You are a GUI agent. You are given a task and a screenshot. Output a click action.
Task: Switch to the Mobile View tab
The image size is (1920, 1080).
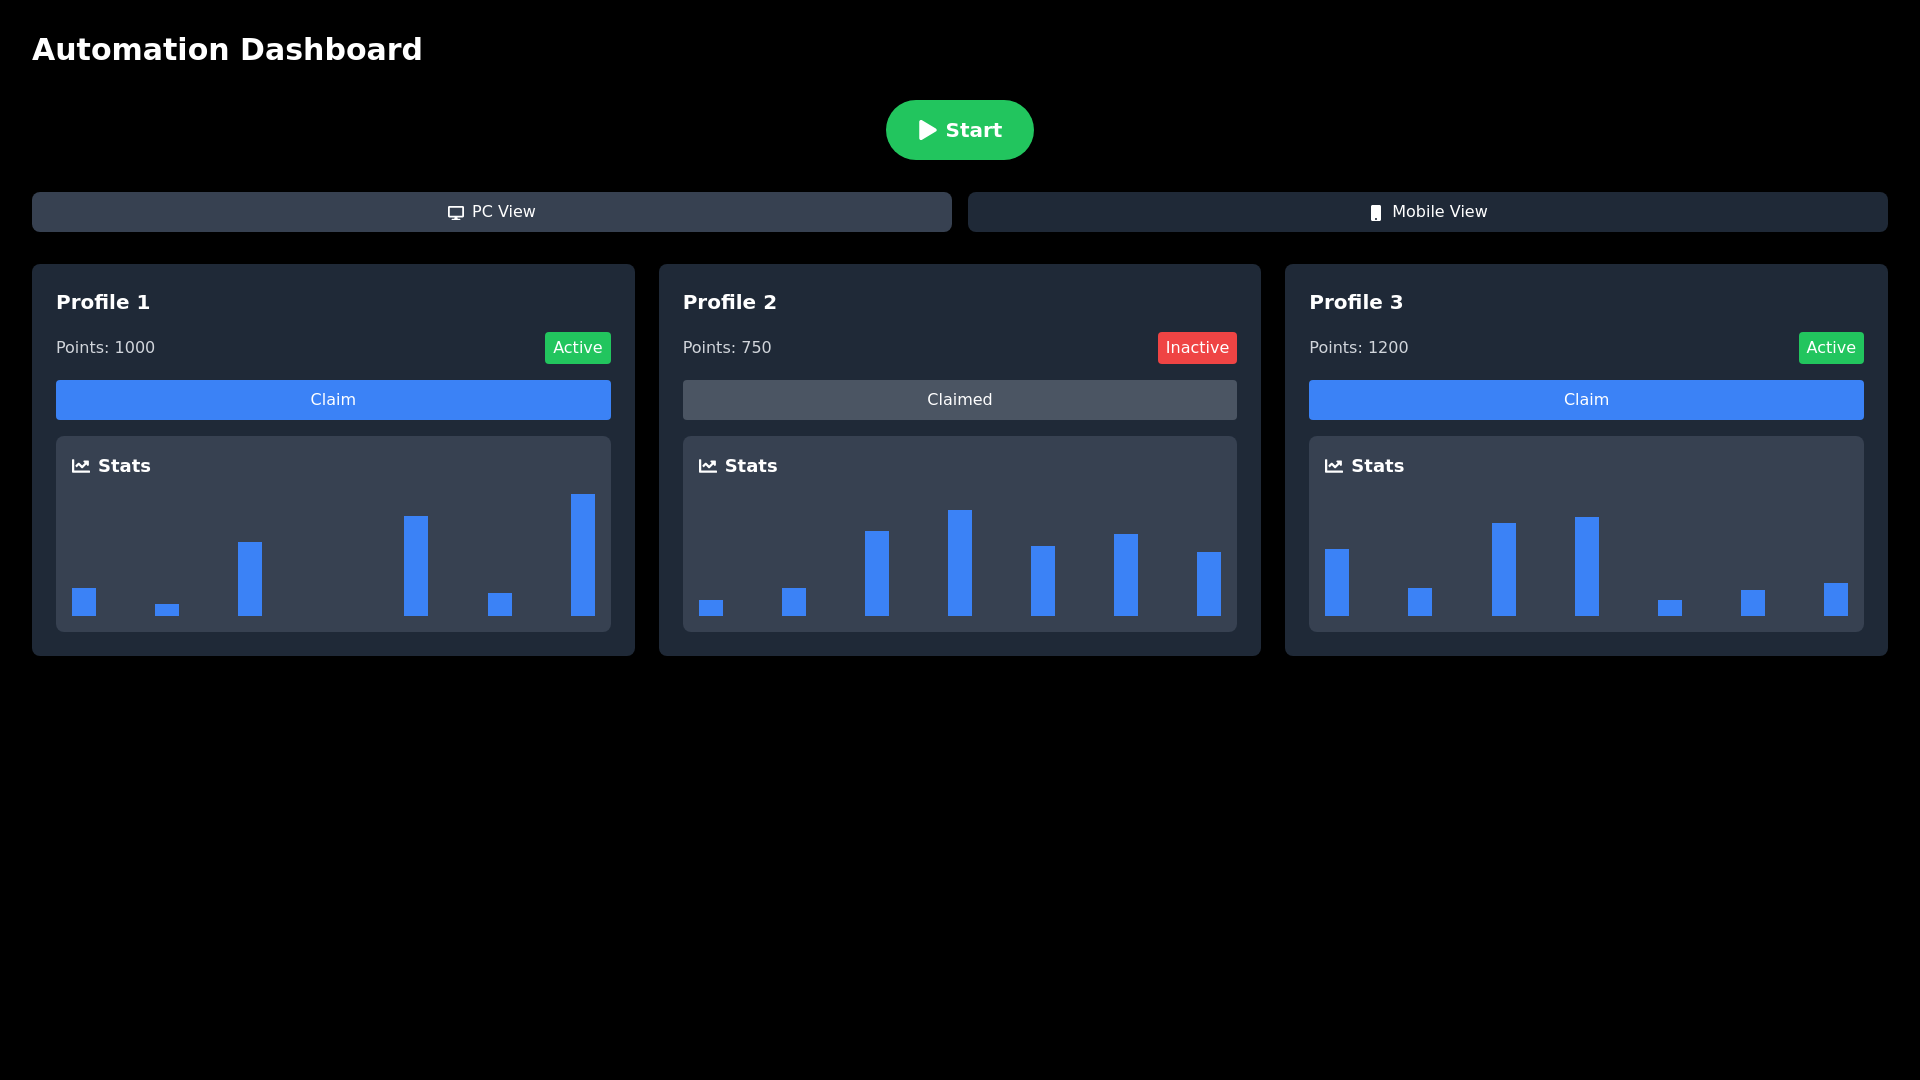pos(1427,212)
